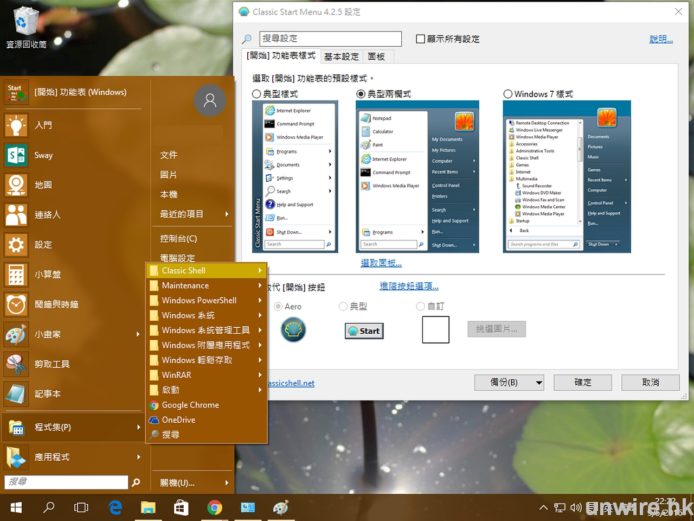
Task: Open the 備份(B) dropdown button
Action: pos(509,382)
